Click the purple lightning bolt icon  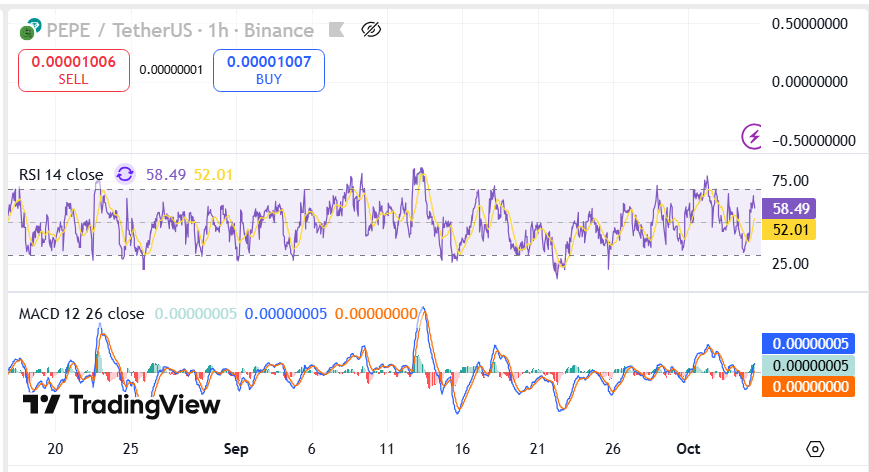coord(752,135)
